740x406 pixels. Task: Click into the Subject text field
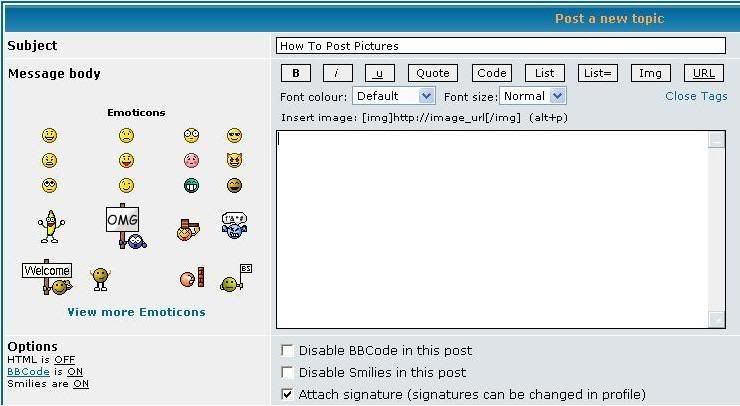[x=501, y=46]
